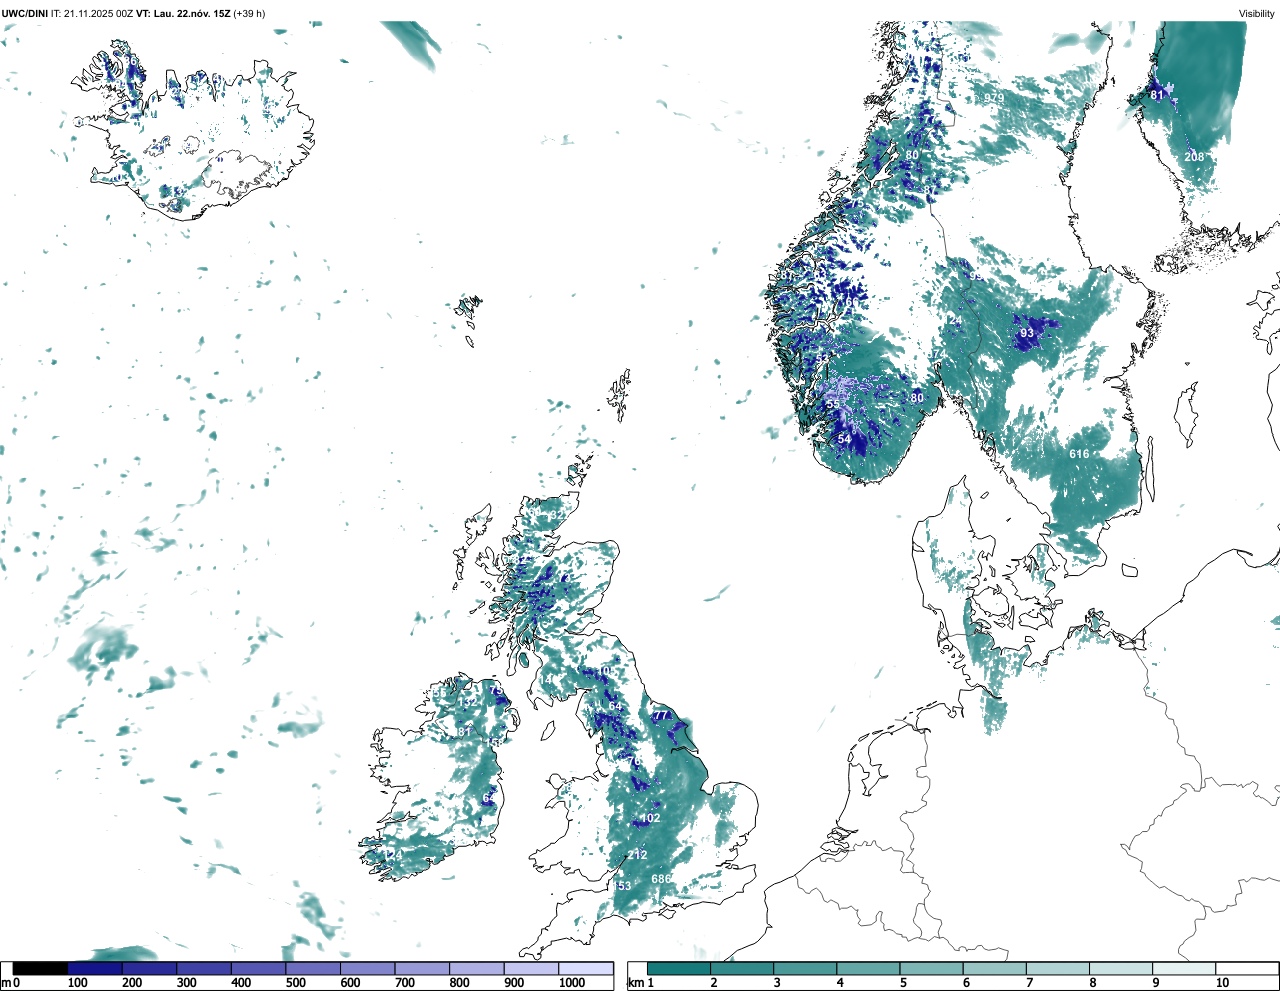Click the 102 visibility value over English Midlands

[x=651, y=818]
